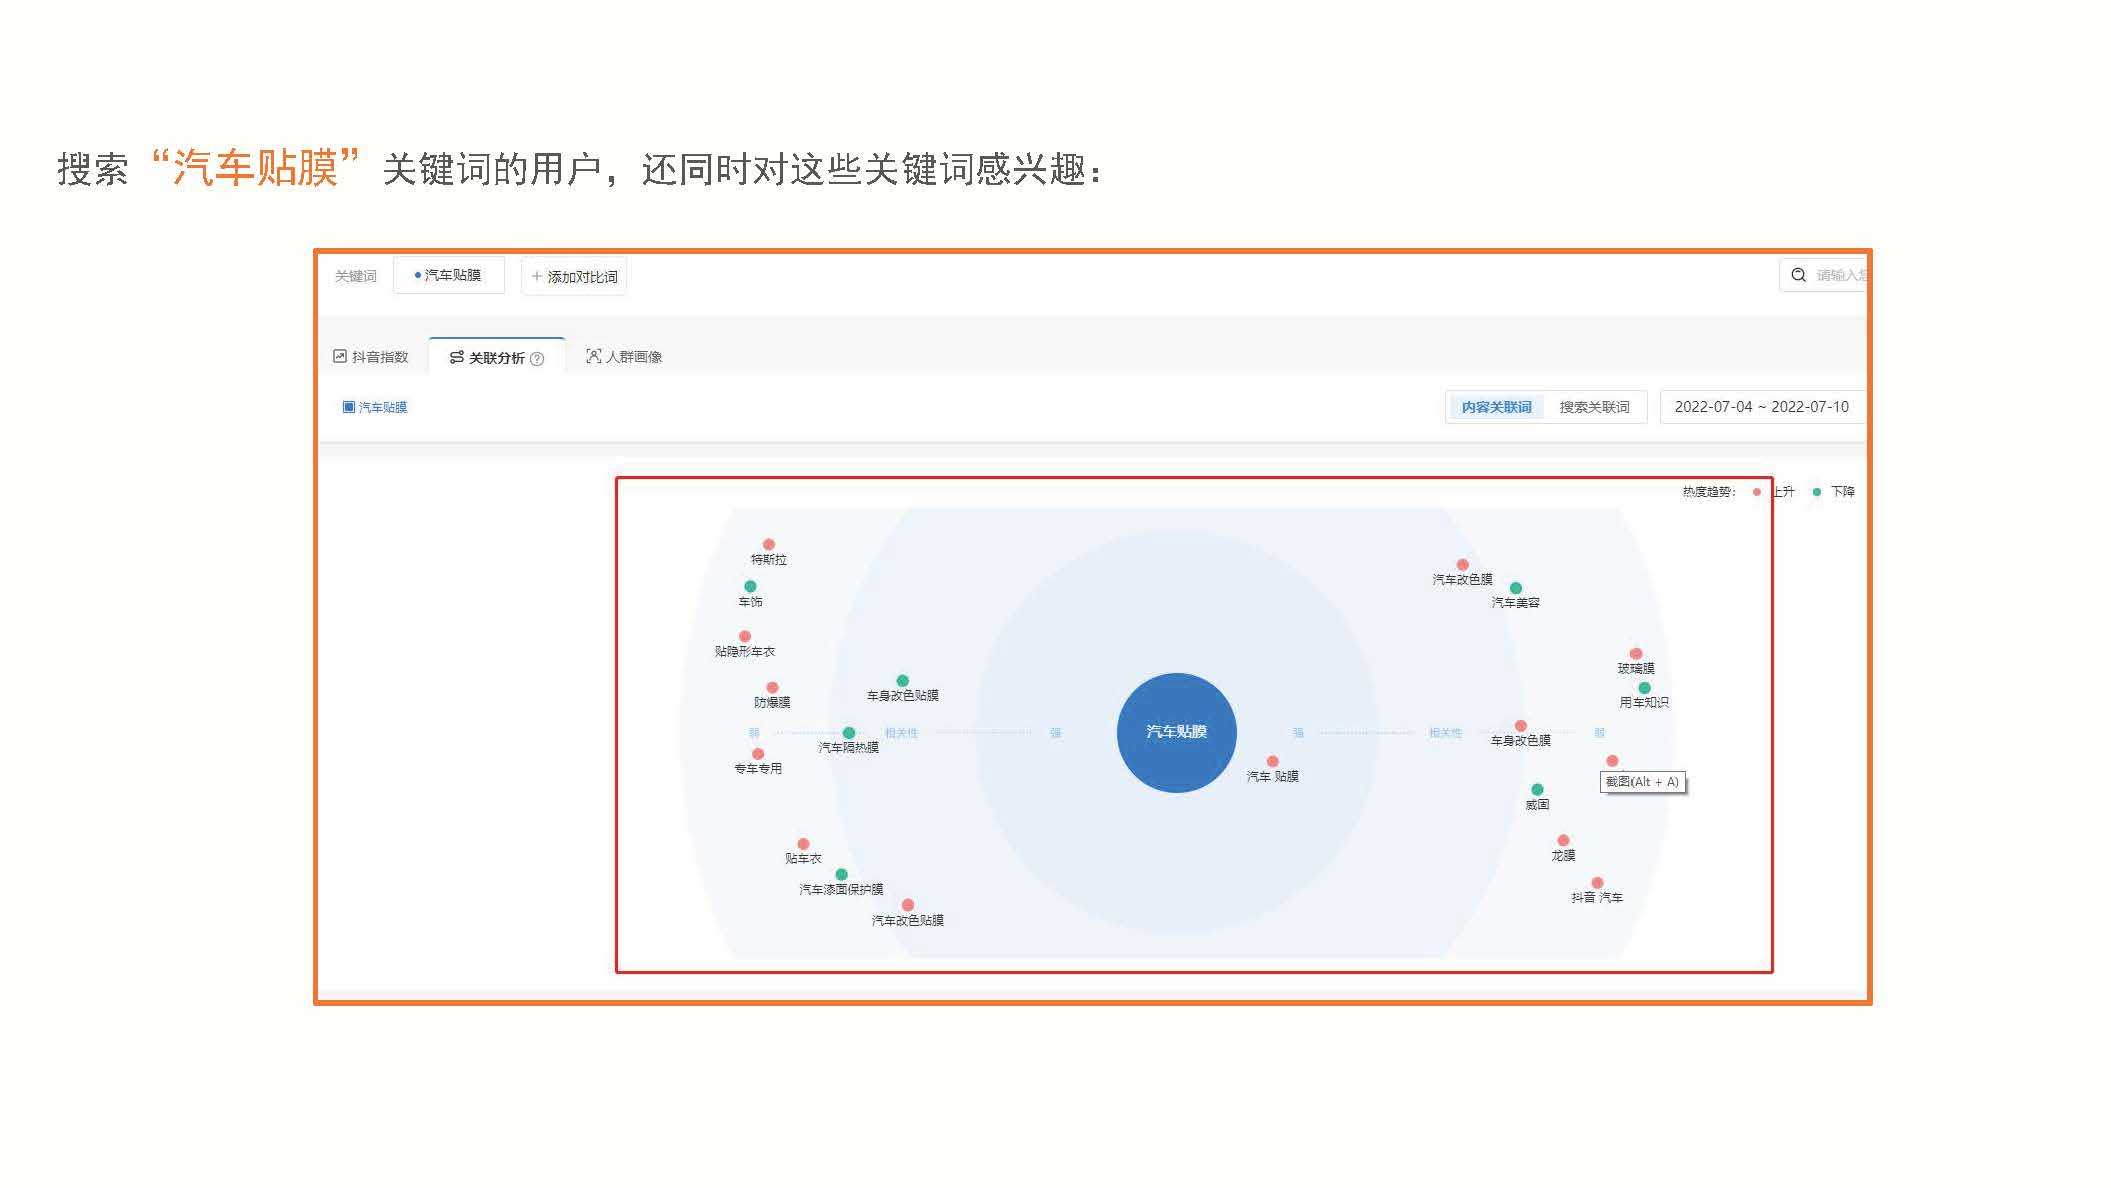Open the 抖音指数 tab
The image size is (2111, 1188).
tap(370, 357)
